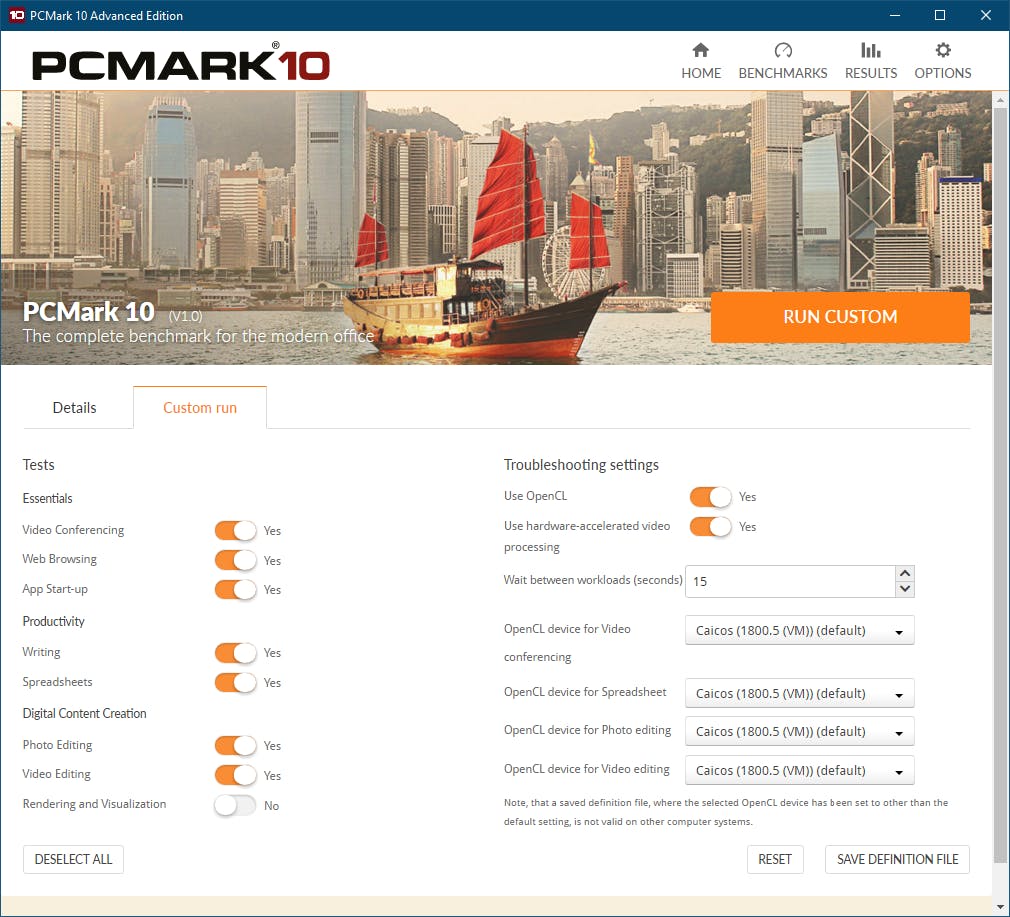Click the 'Tests' heading
Image resolution: width=1010 pixels, height=917 pixels.
[x=39, y=465]
